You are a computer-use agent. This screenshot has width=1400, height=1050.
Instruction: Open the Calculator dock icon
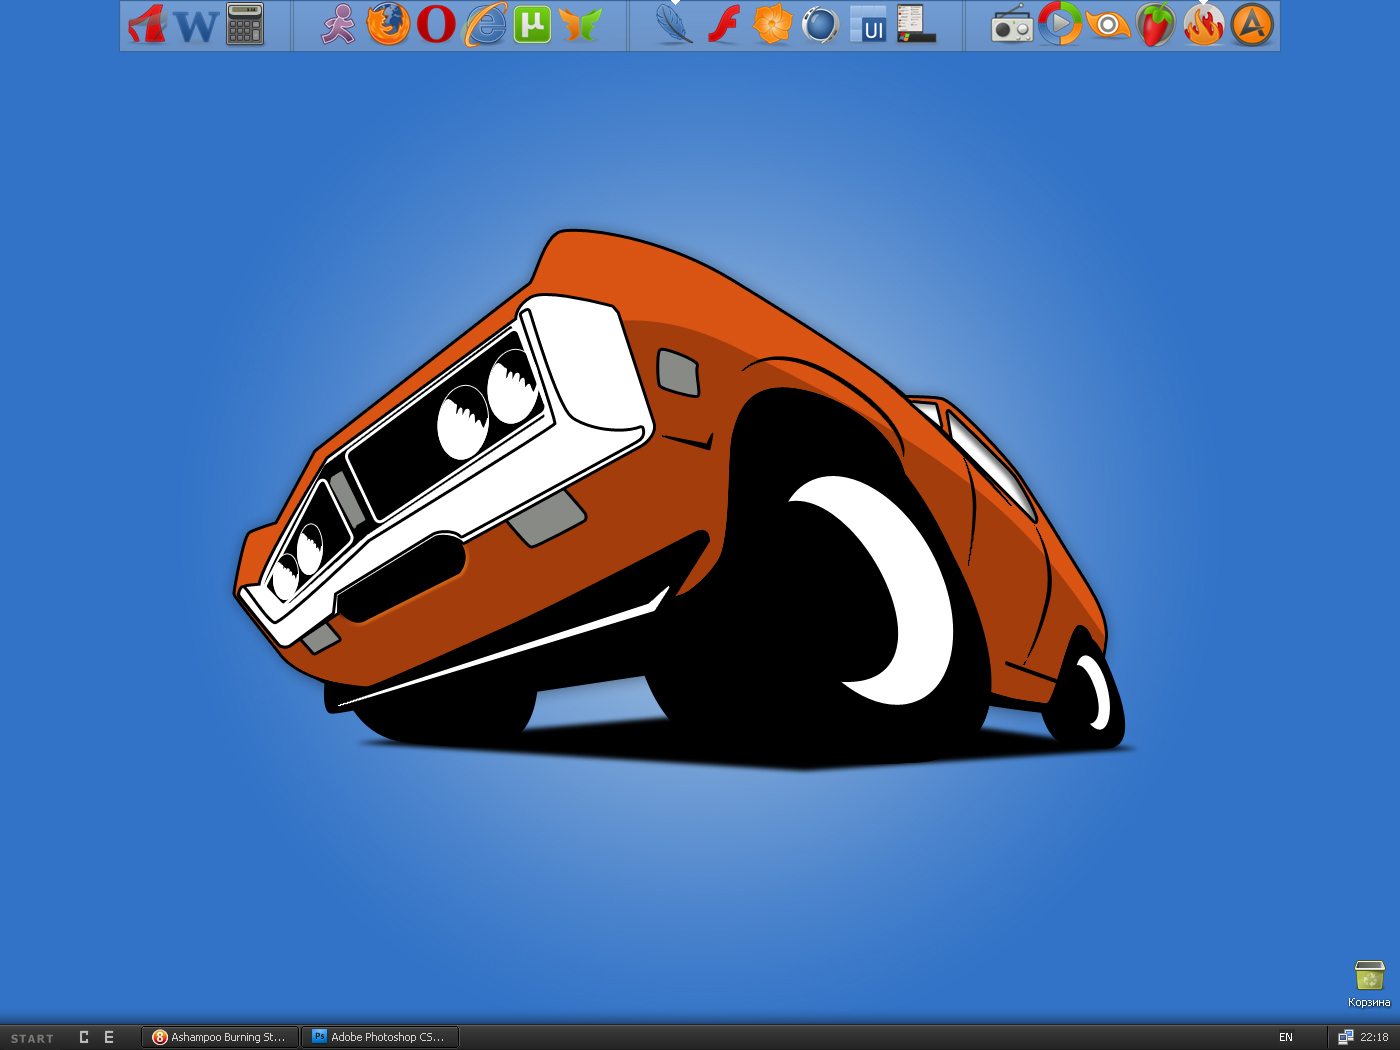click(x=245, y=24)
